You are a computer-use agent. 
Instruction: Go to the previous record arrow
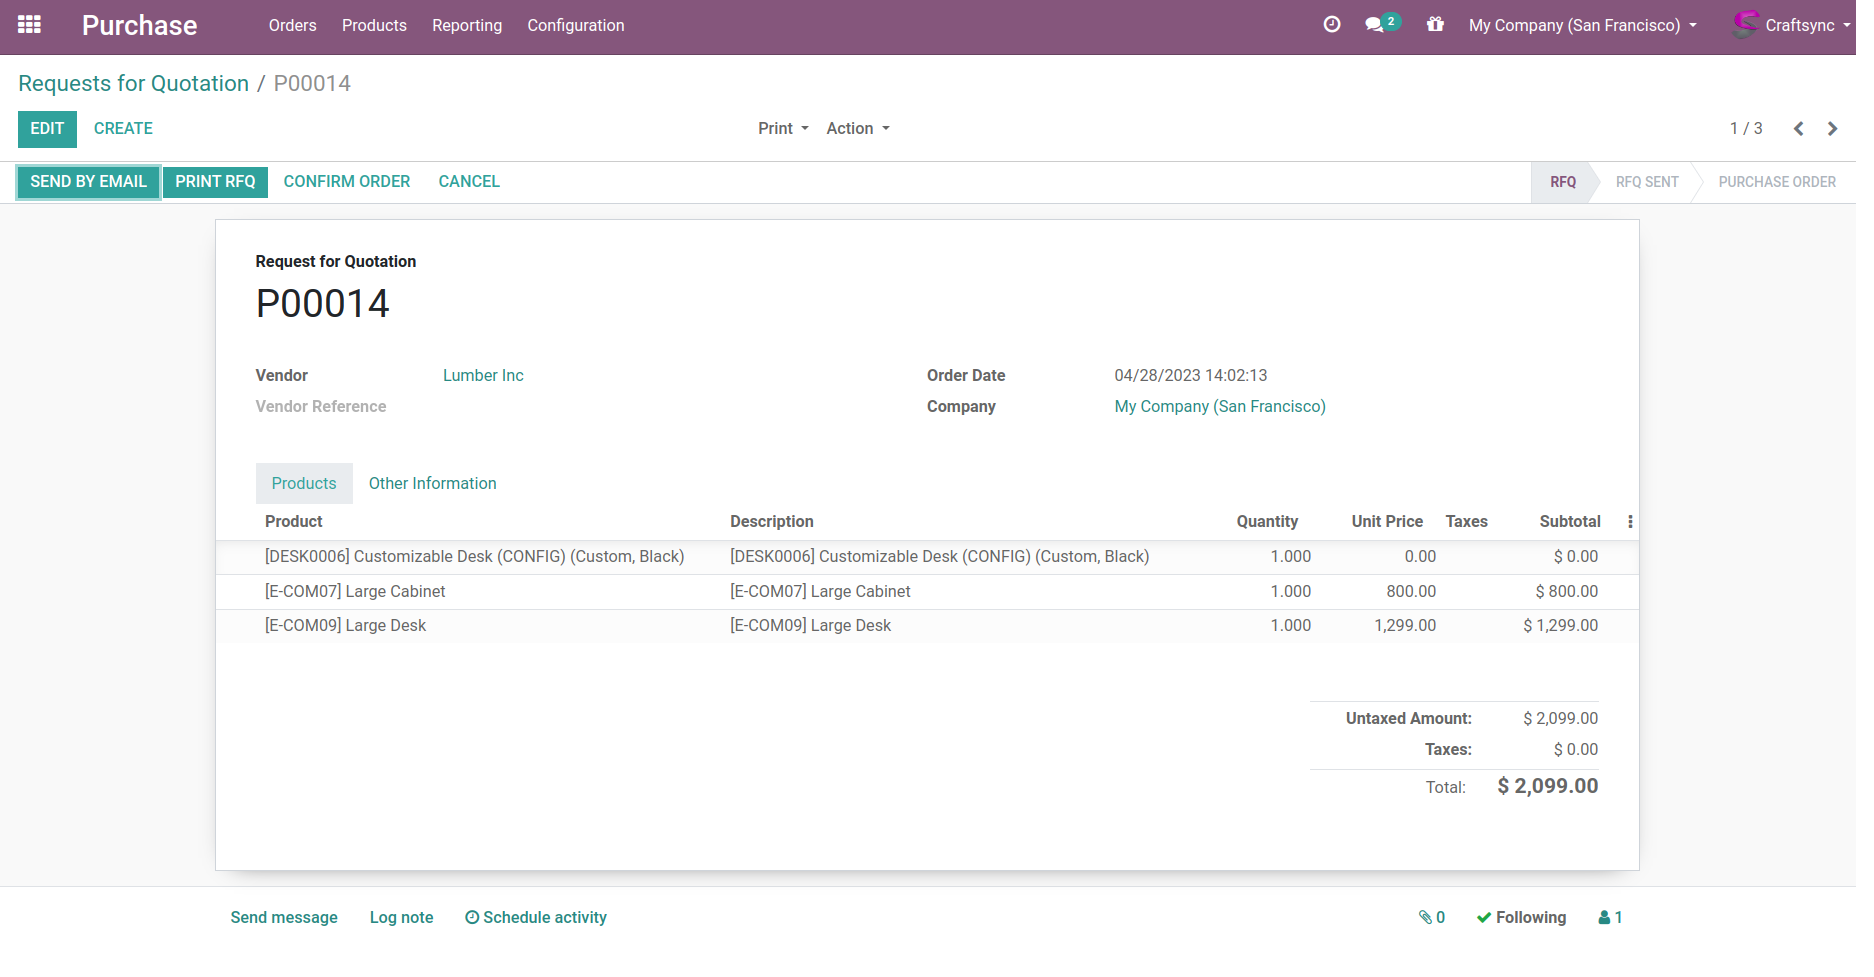pos(1798,129)
